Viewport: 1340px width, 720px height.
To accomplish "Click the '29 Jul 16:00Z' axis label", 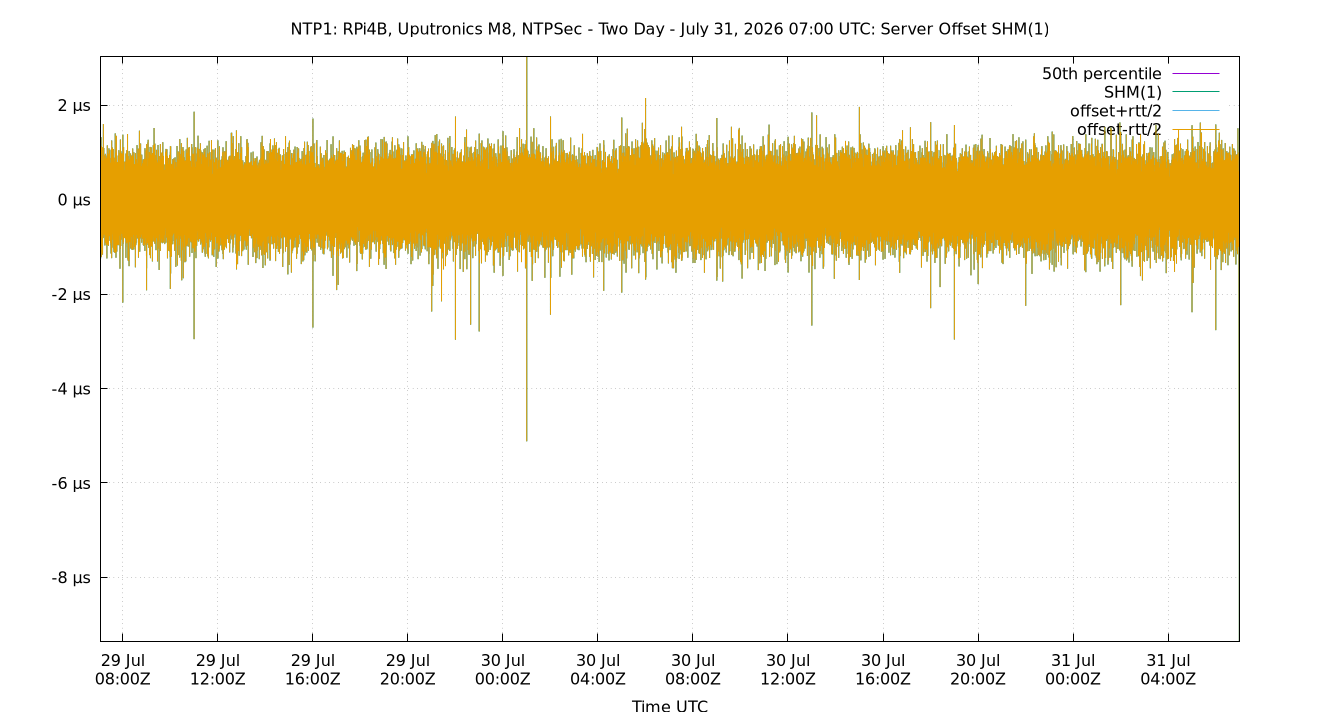I will (312, 669).
